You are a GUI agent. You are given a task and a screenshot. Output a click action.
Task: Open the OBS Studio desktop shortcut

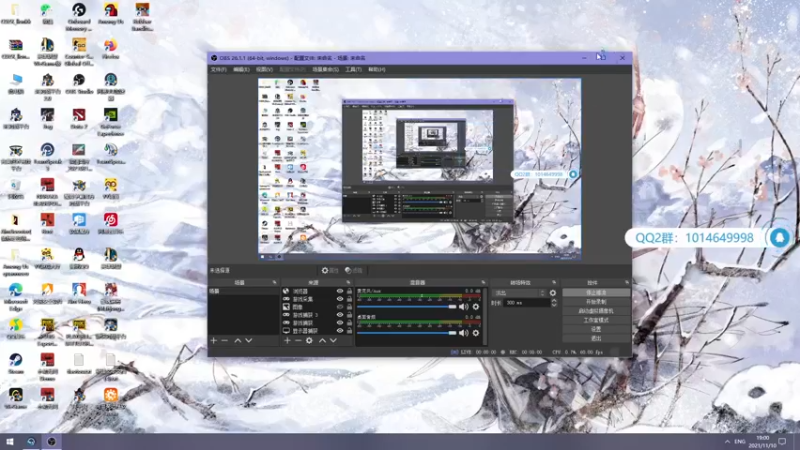79,84
